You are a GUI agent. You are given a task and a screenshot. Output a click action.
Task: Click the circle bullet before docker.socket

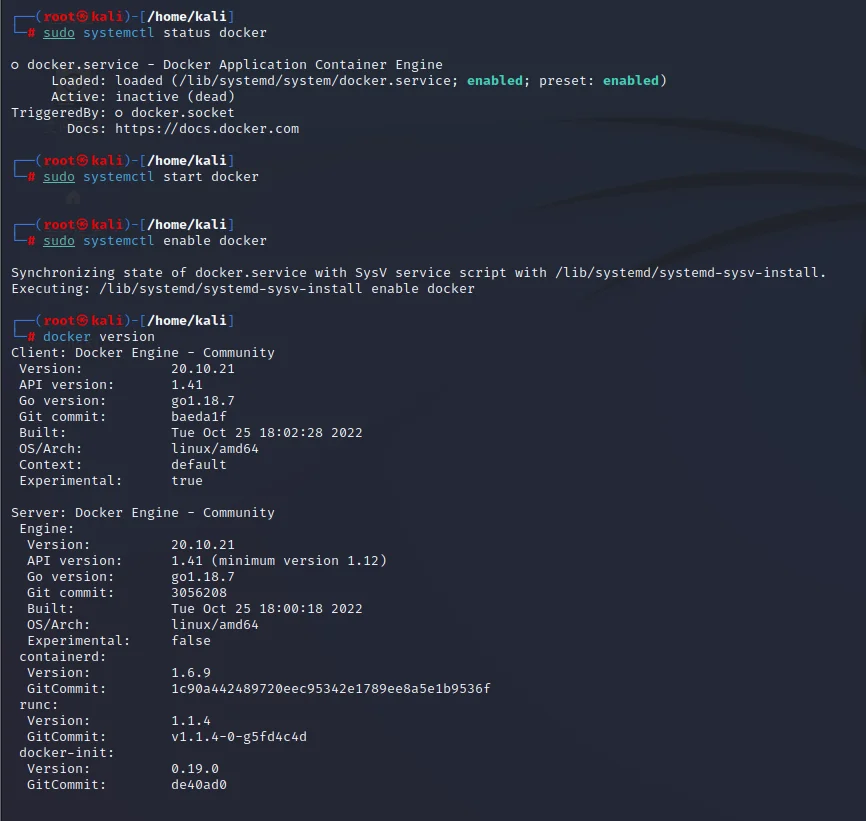119,112
